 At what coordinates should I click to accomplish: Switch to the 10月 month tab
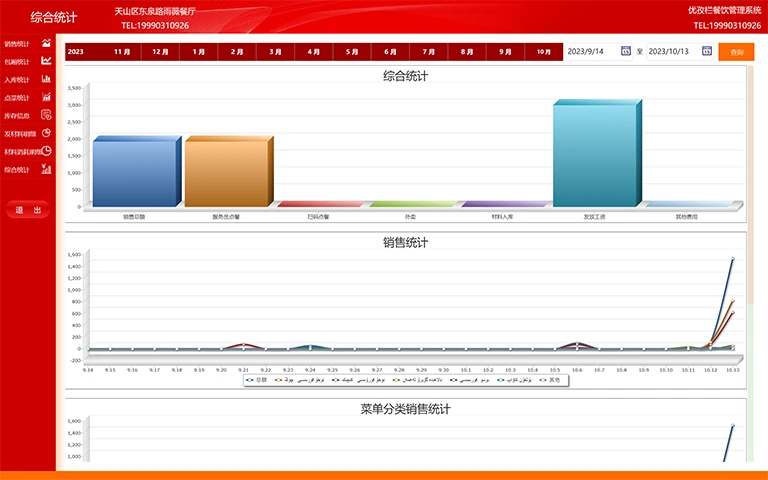coord(543,51)
